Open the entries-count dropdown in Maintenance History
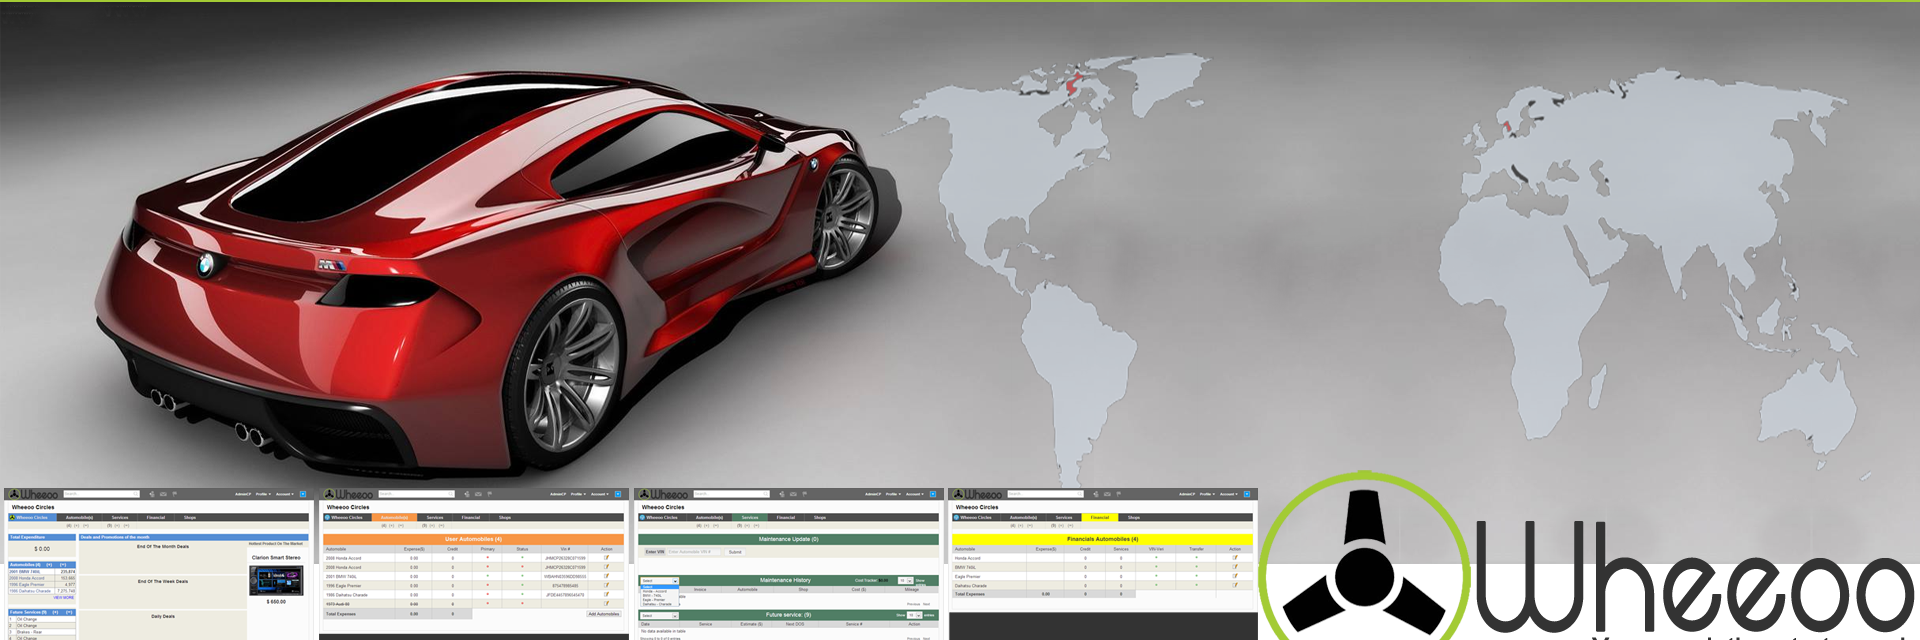Screen dimensions: 1920x640 pyautogui.click(x=905, y=581)
